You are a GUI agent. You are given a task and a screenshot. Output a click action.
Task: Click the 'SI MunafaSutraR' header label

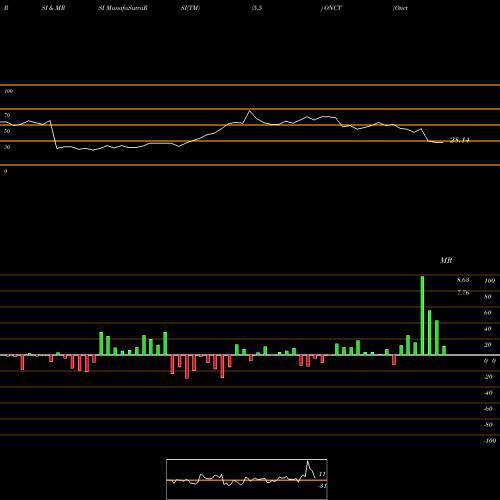[123, 8]
